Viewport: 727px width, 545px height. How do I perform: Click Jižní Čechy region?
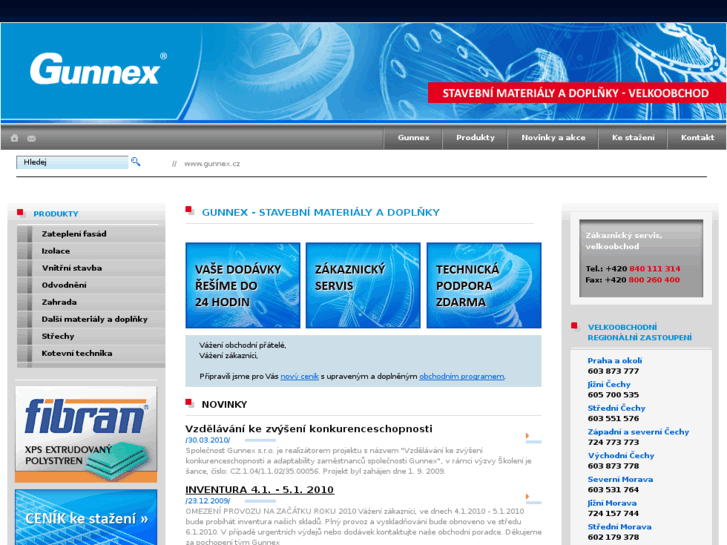tap(609, 384)
